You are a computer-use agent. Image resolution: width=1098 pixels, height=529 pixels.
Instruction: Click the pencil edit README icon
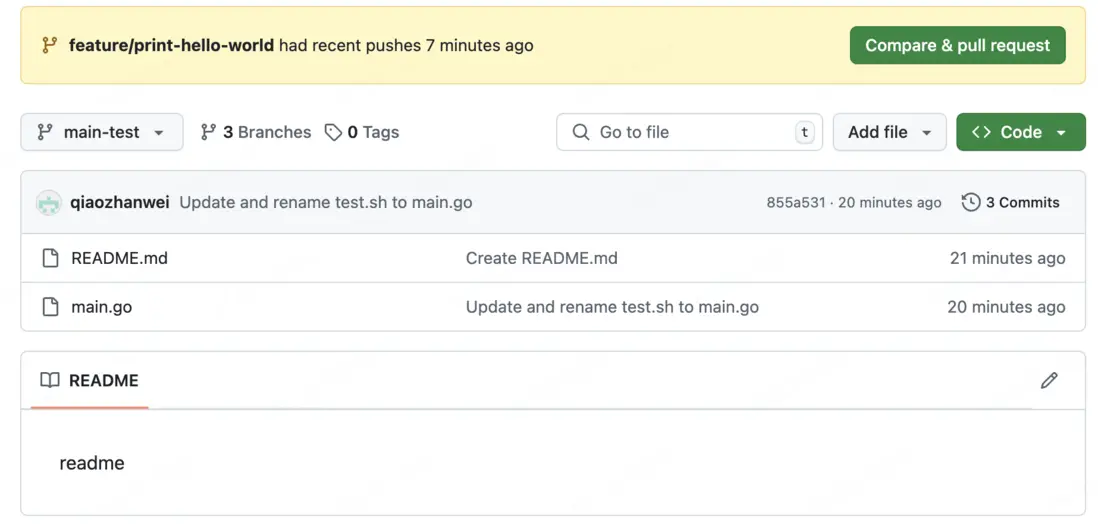pyautogui.click(x=1048, y=380)
